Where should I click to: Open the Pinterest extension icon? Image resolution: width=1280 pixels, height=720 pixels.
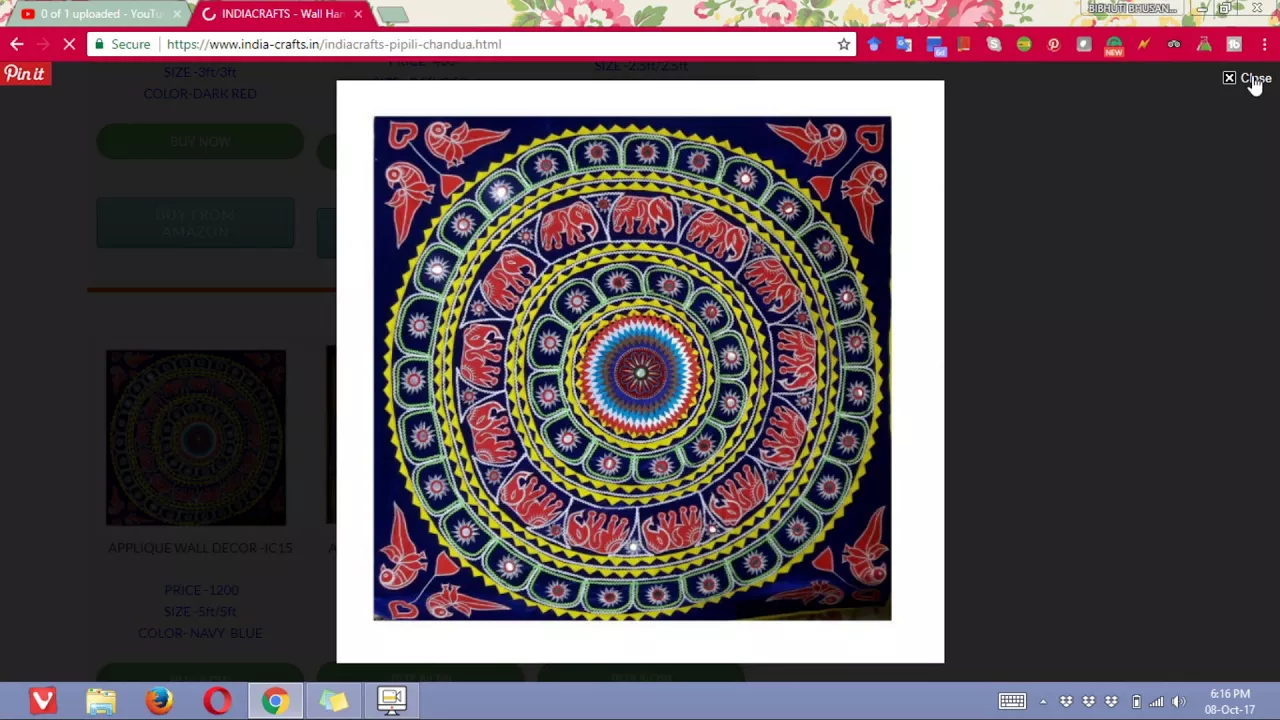(1054, 44)
